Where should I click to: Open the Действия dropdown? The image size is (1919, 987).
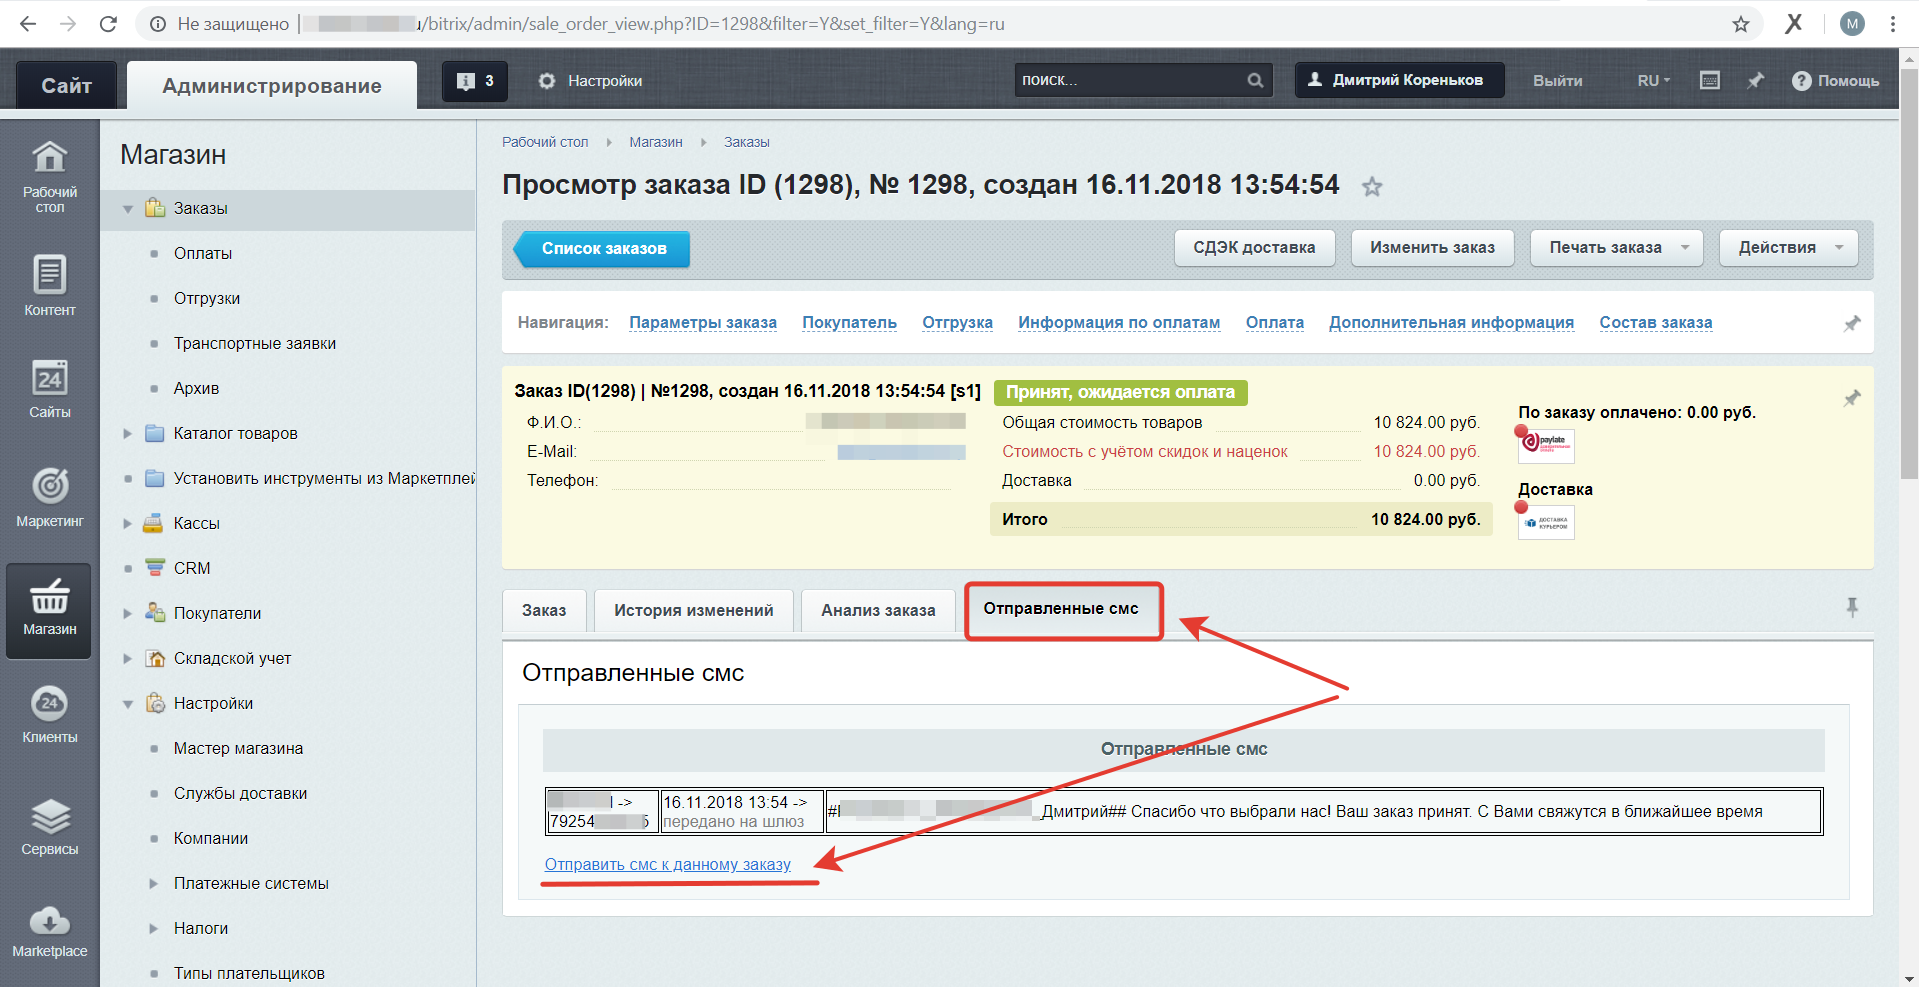pos(1789,248)
